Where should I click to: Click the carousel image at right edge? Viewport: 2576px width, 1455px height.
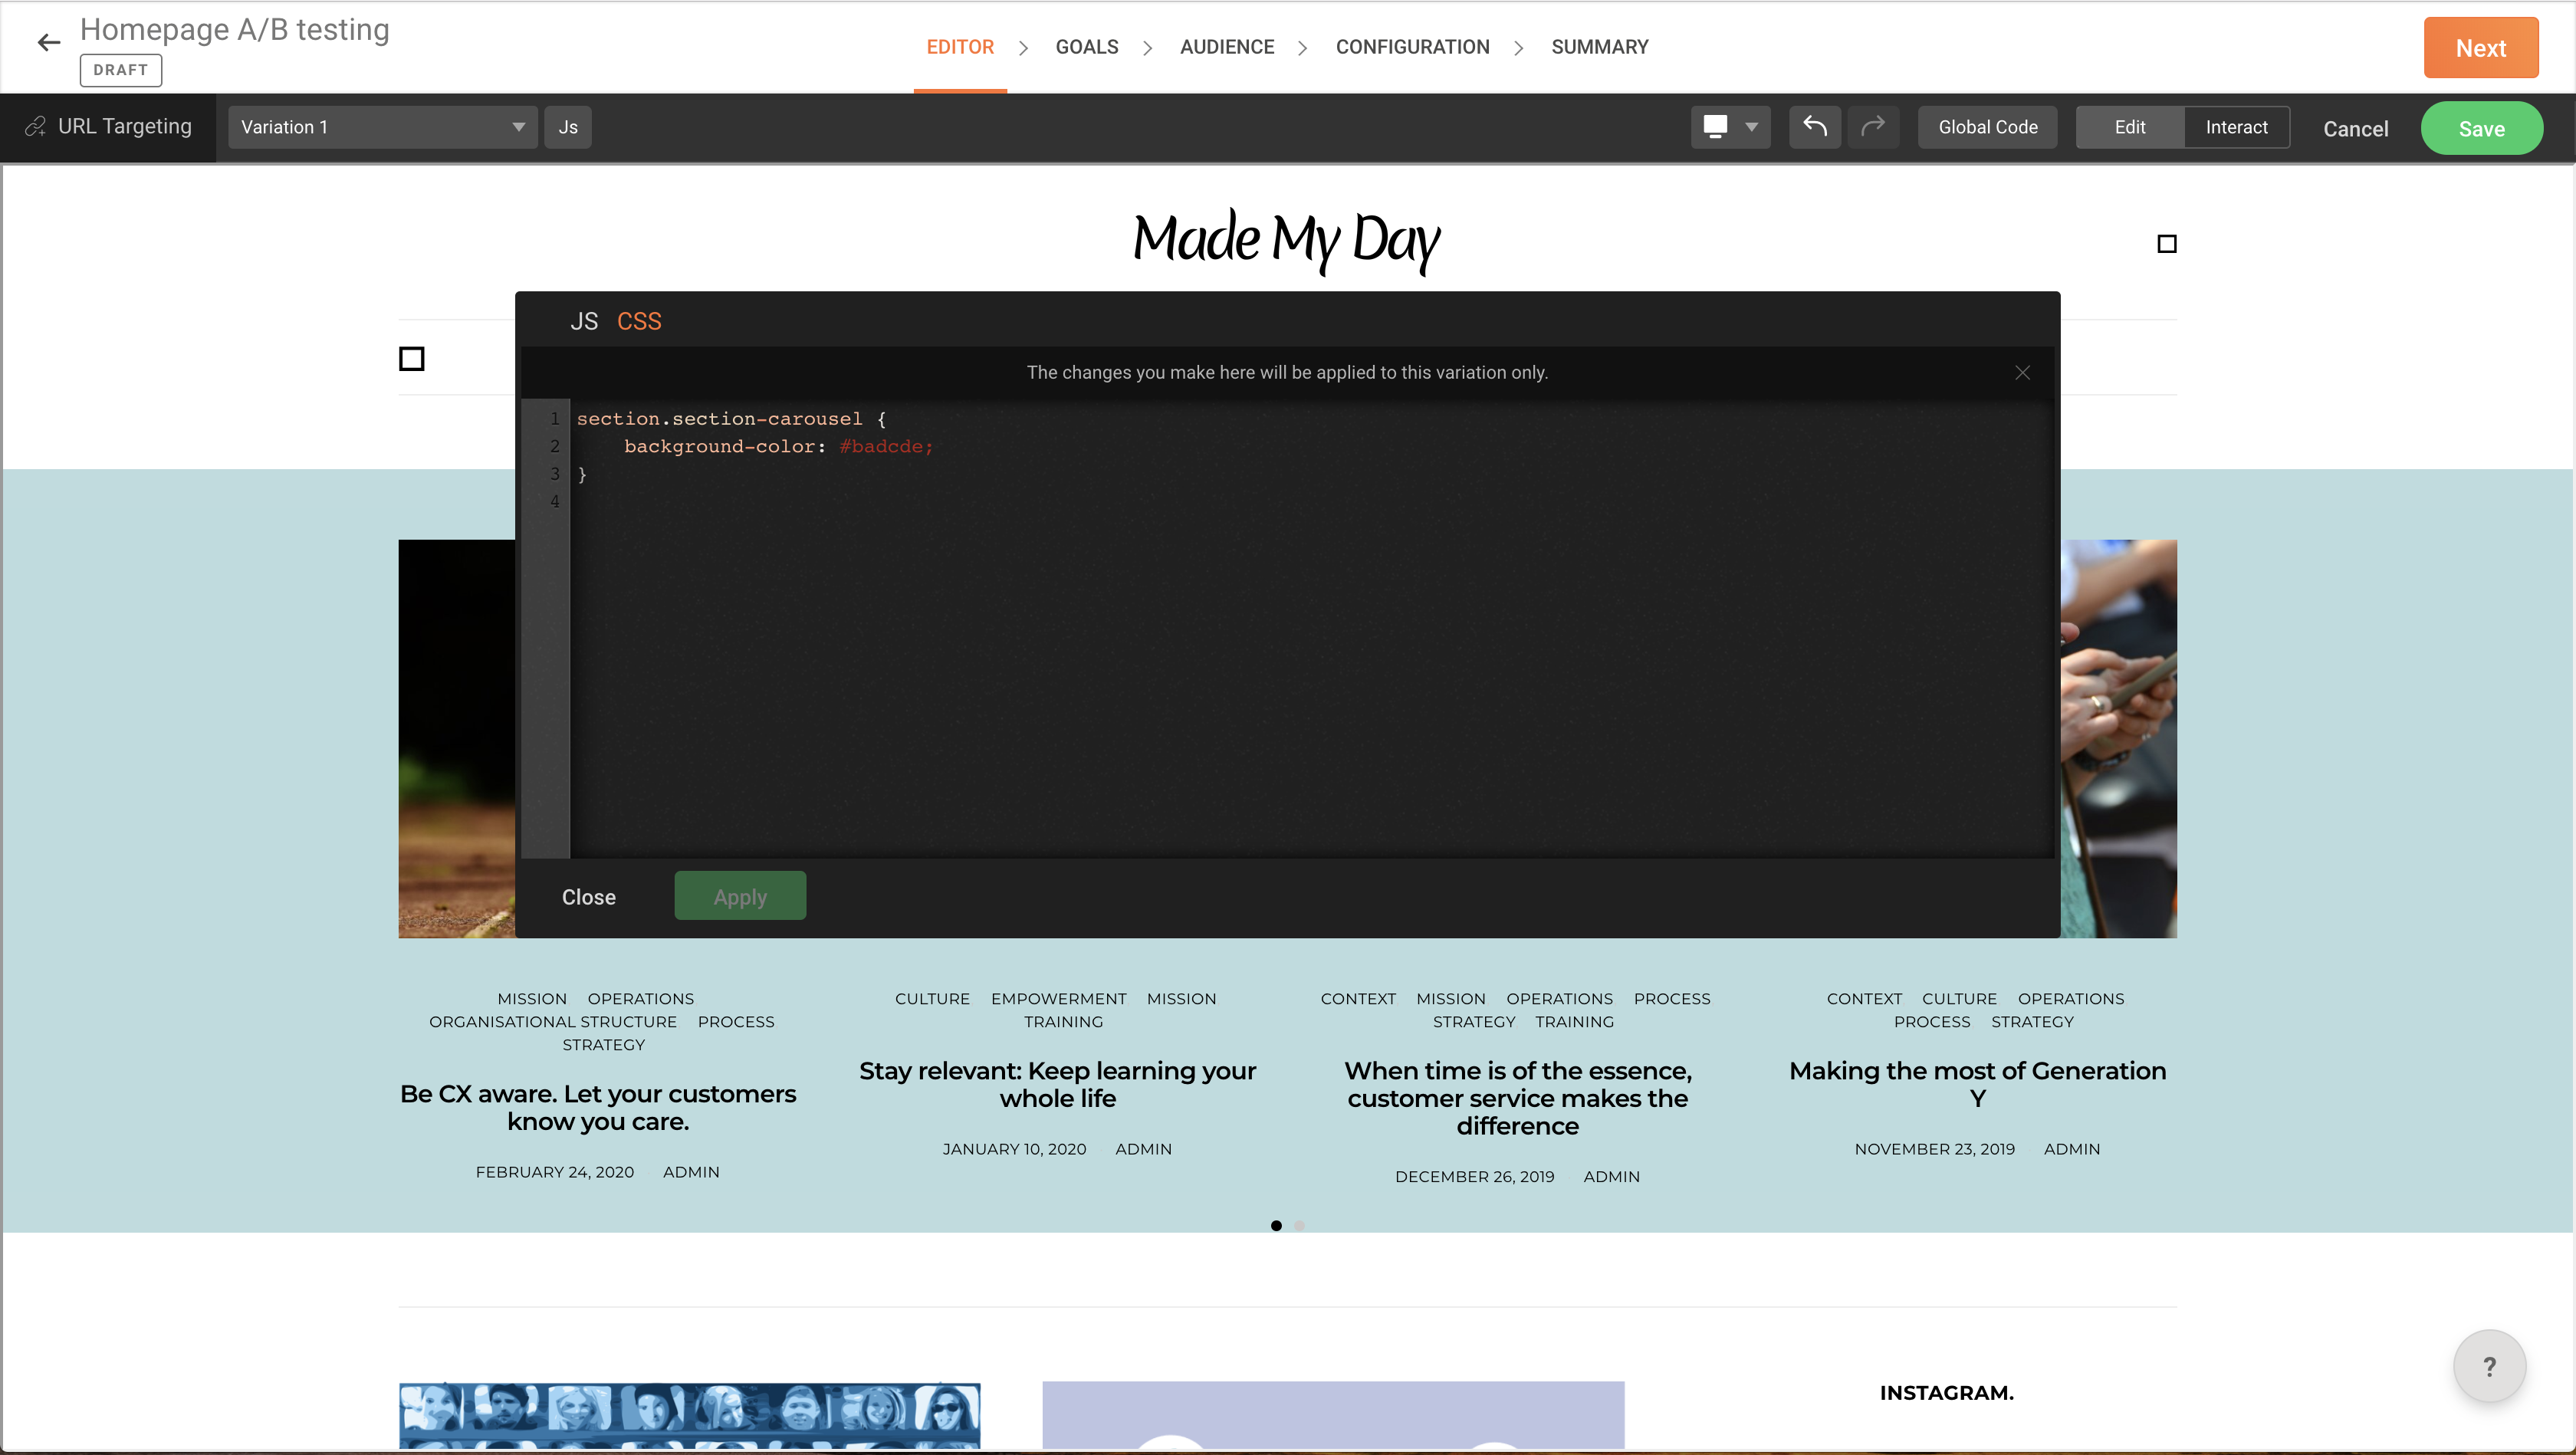2118,738
